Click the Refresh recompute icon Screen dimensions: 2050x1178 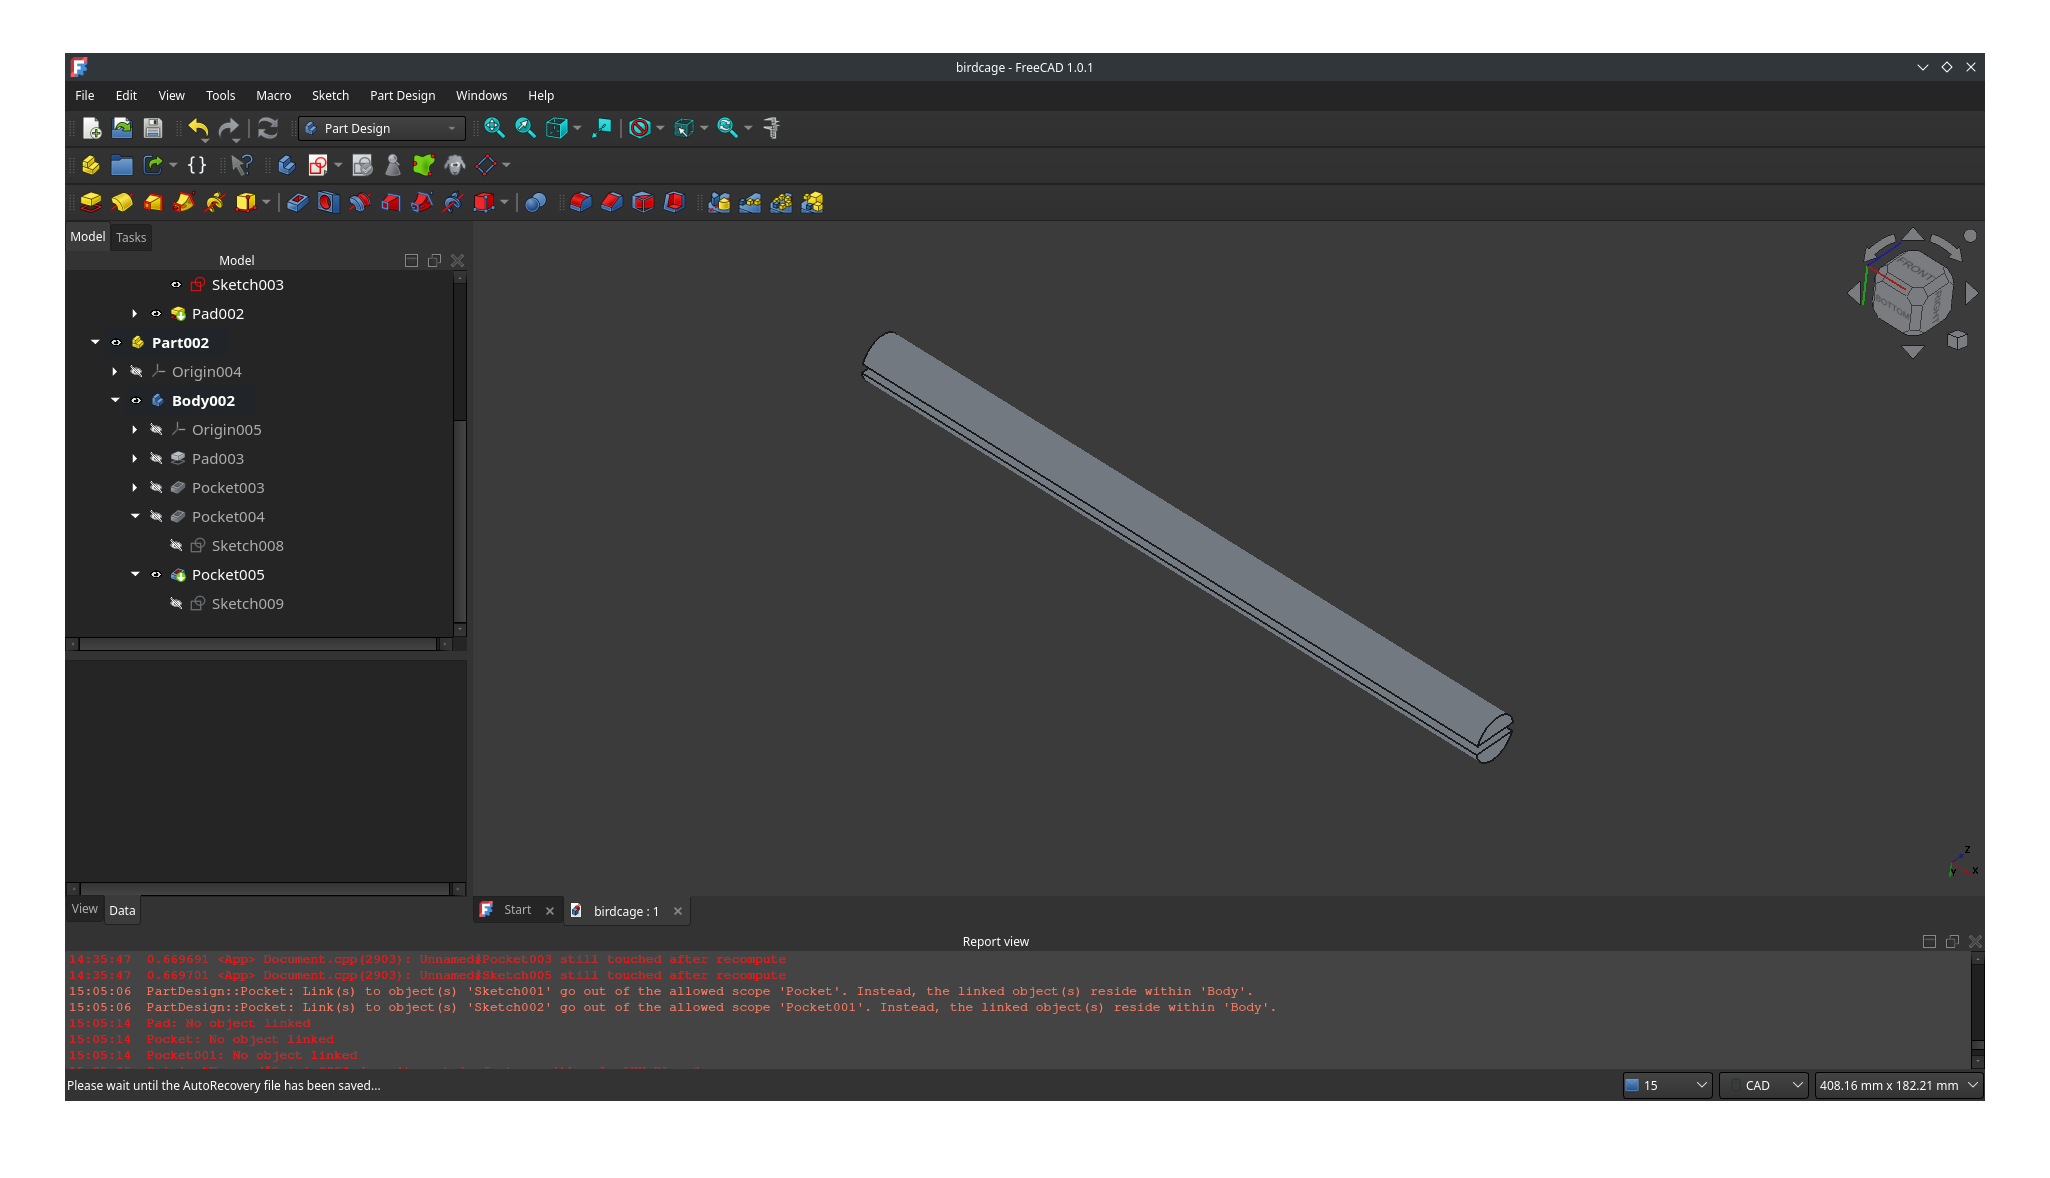point(267,128)
